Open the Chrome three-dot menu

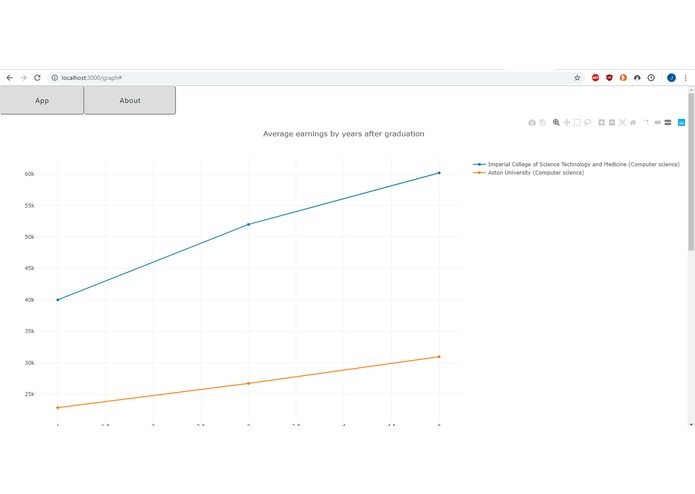(x=685, y=78)
